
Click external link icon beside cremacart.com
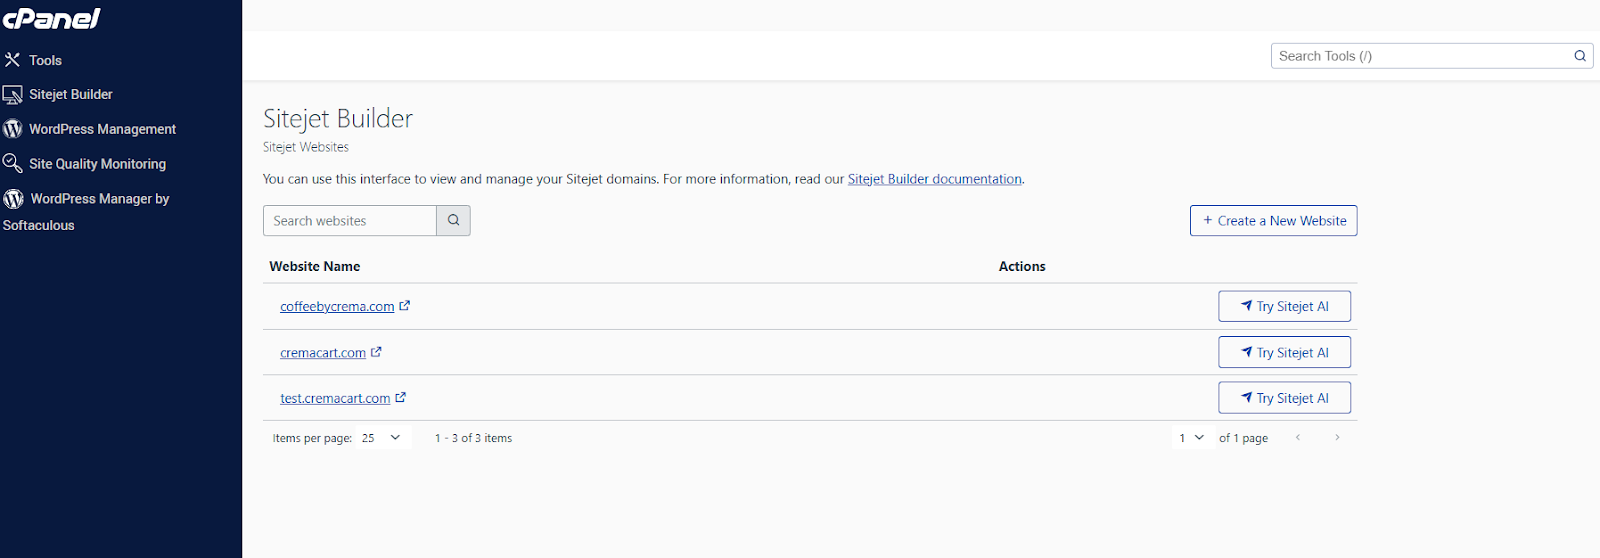(376, 352)
